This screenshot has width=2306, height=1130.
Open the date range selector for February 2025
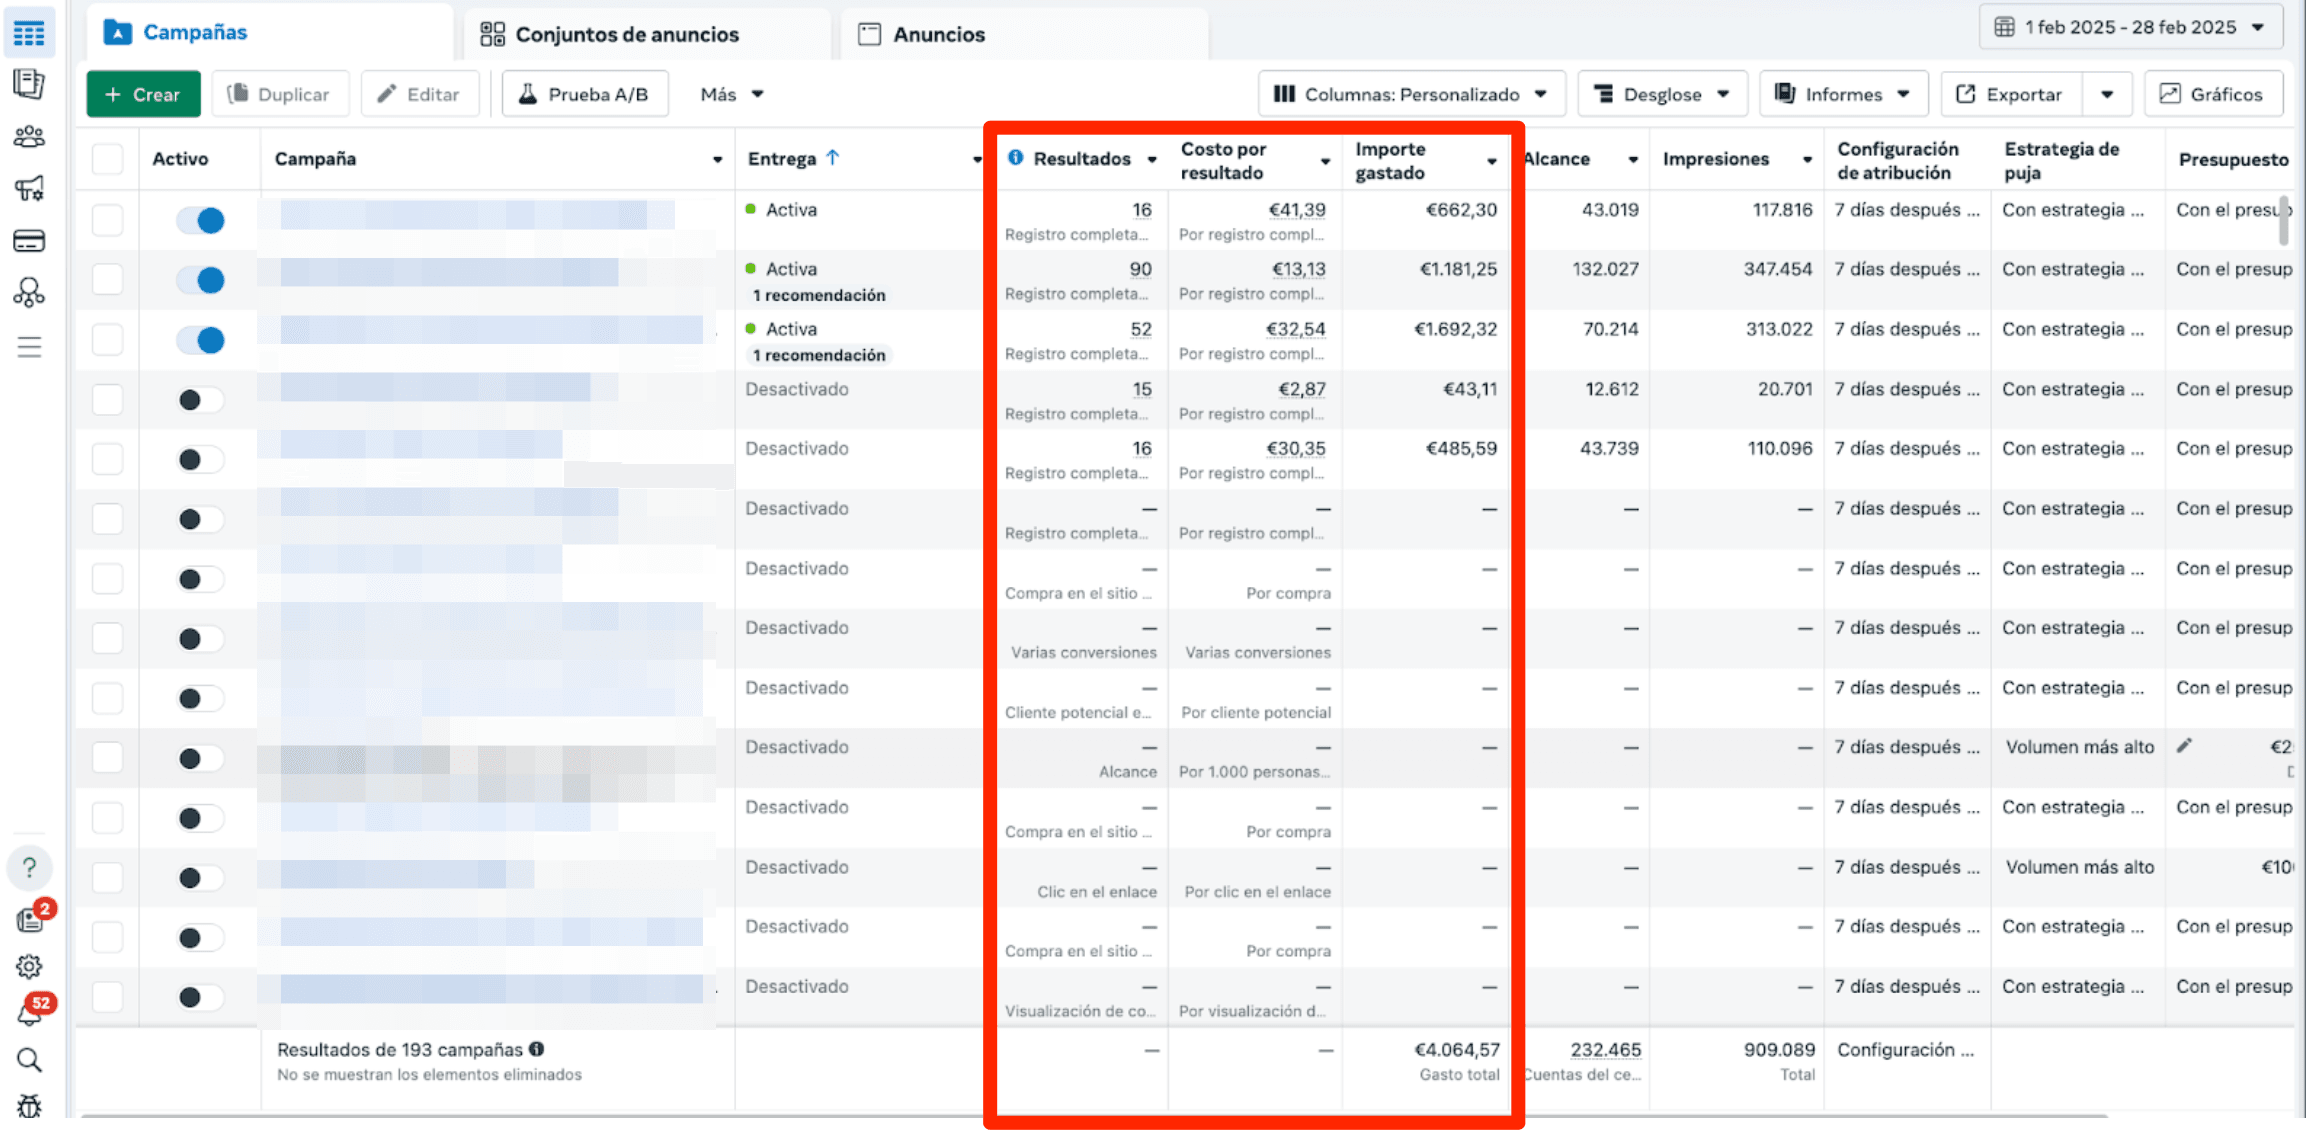point(2130,27)
